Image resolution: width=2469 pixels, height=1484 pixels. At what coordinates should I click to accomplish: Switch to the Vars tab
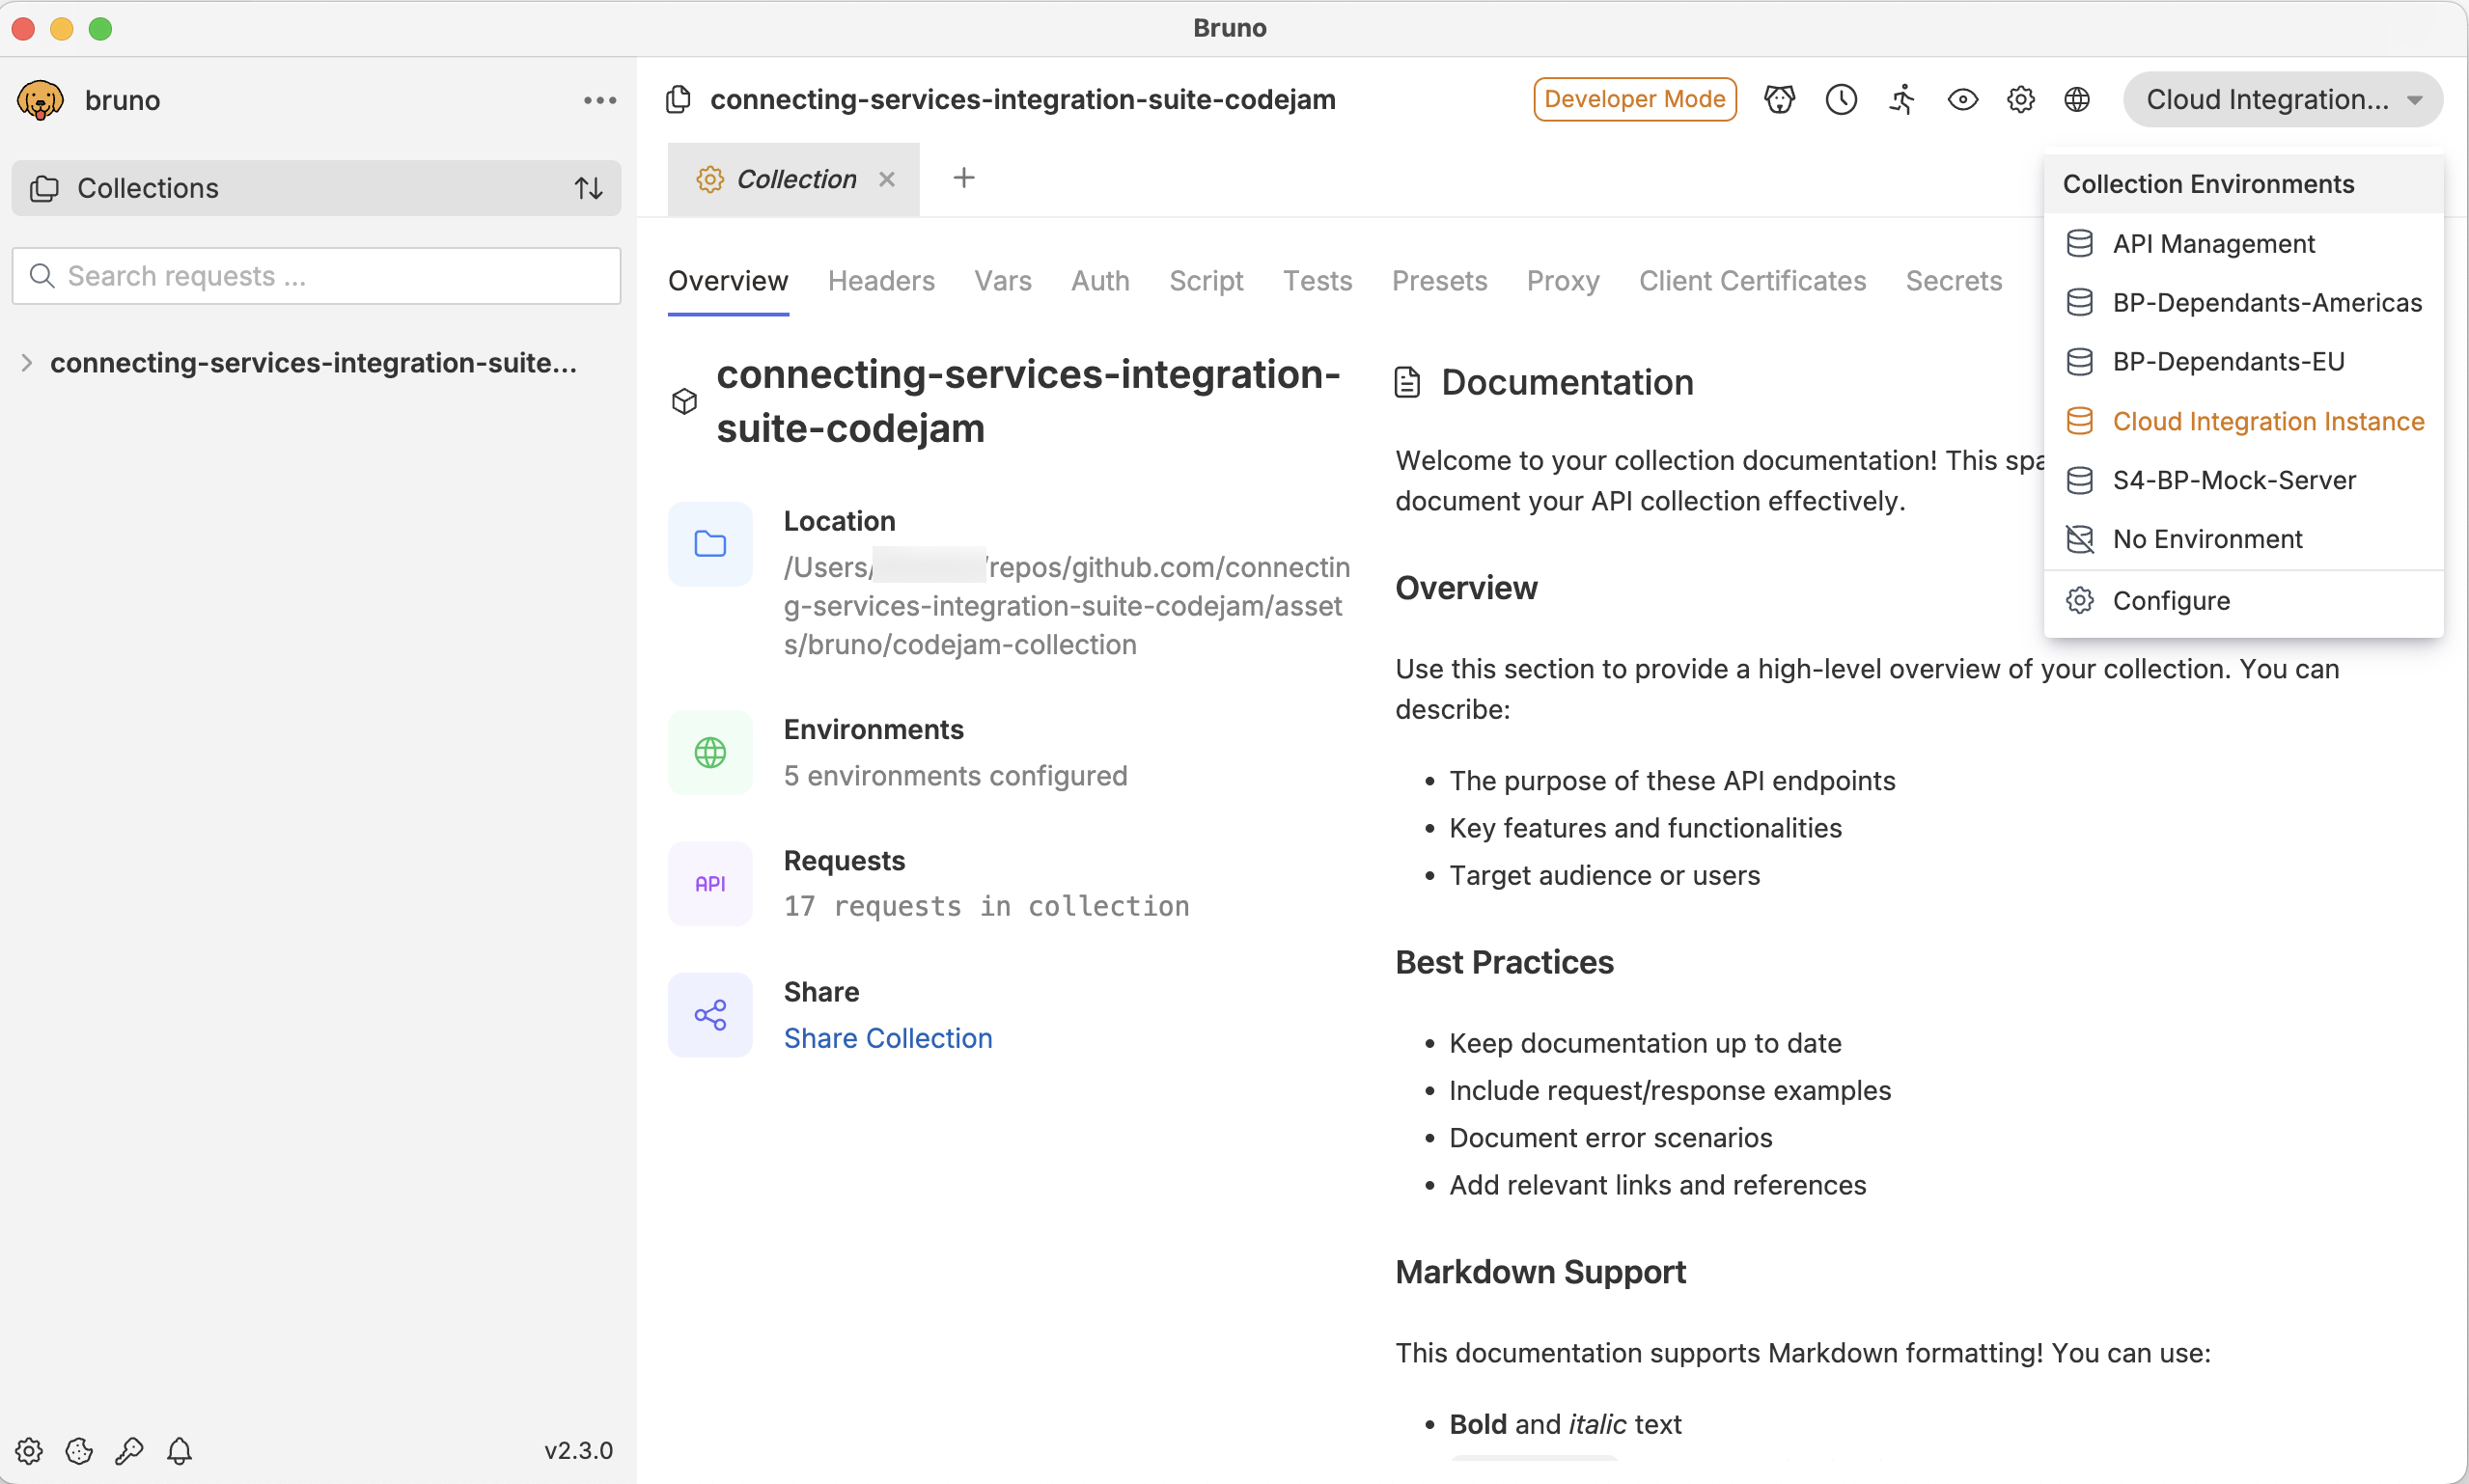[1003, 281]
